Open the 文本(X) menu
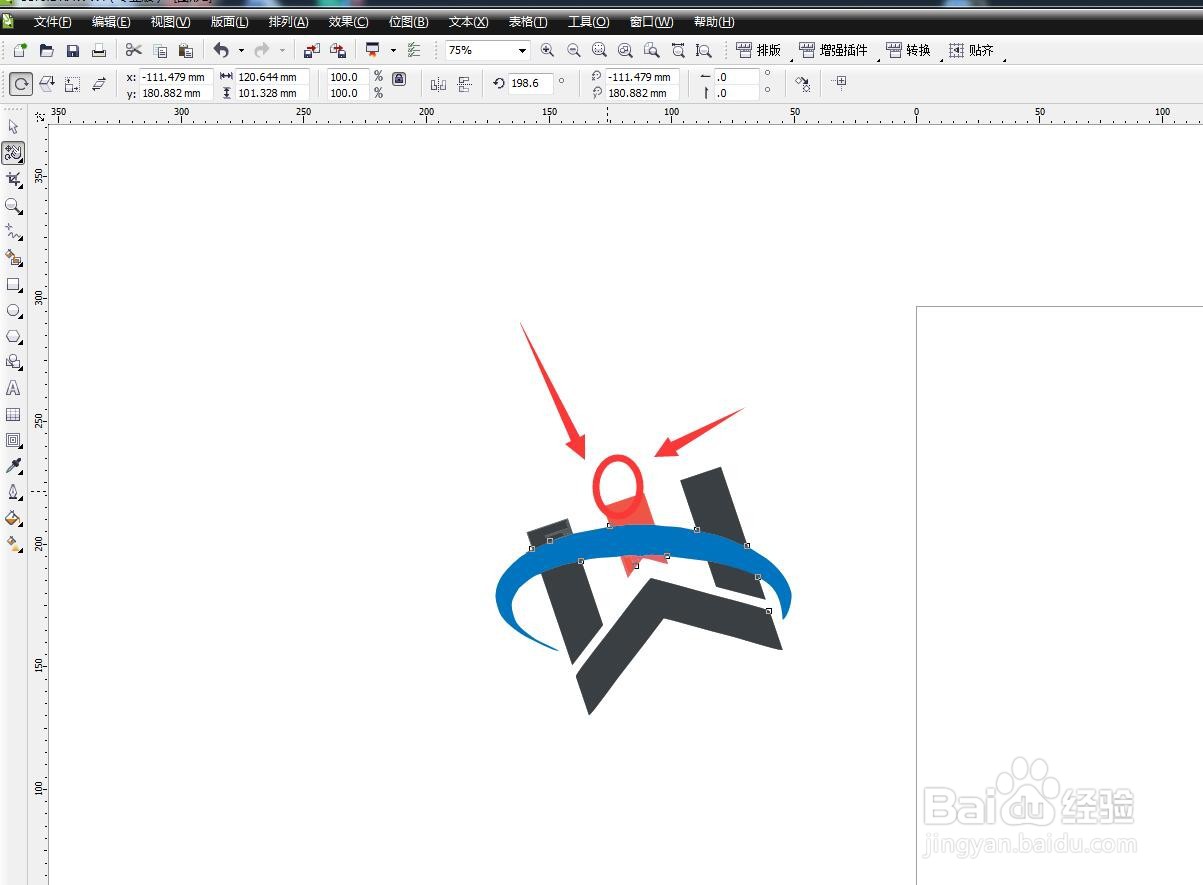 pos(468,22)
